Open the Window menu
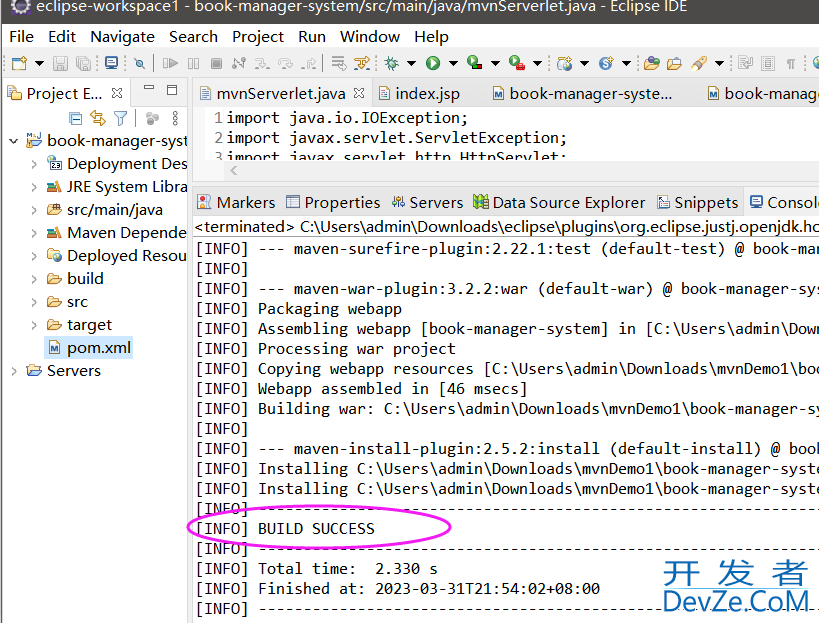Image resolution: width=819 pixels, height=623 pixels. [x=370, y=37]
